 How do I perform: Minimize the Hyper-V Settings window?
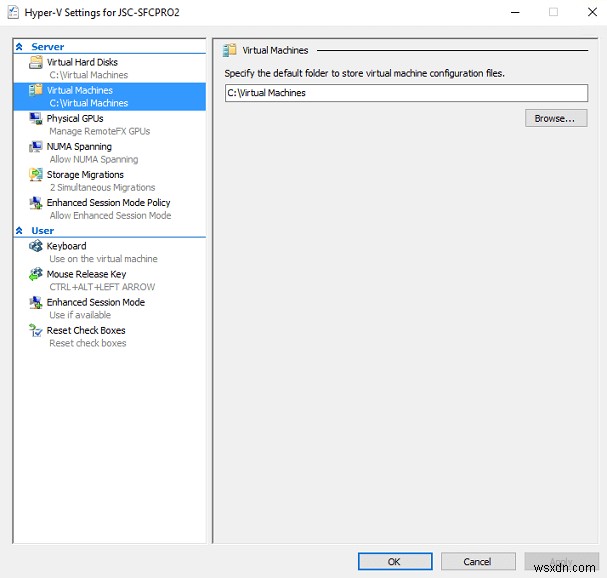[x=515, y=12]
